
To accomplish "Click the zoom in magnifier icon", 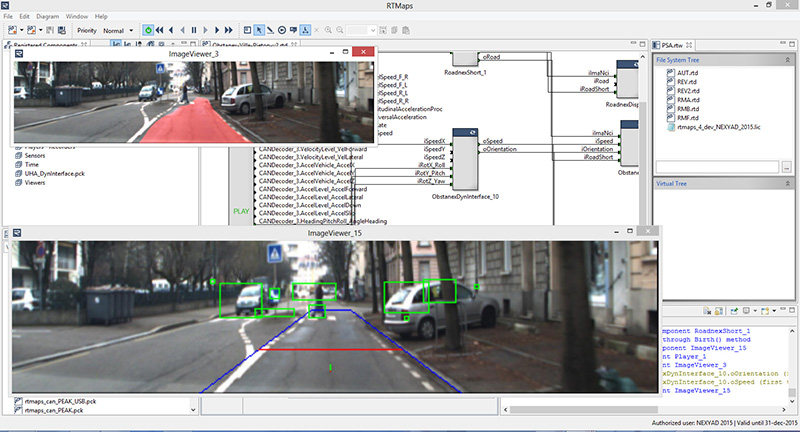I will 328,31.
